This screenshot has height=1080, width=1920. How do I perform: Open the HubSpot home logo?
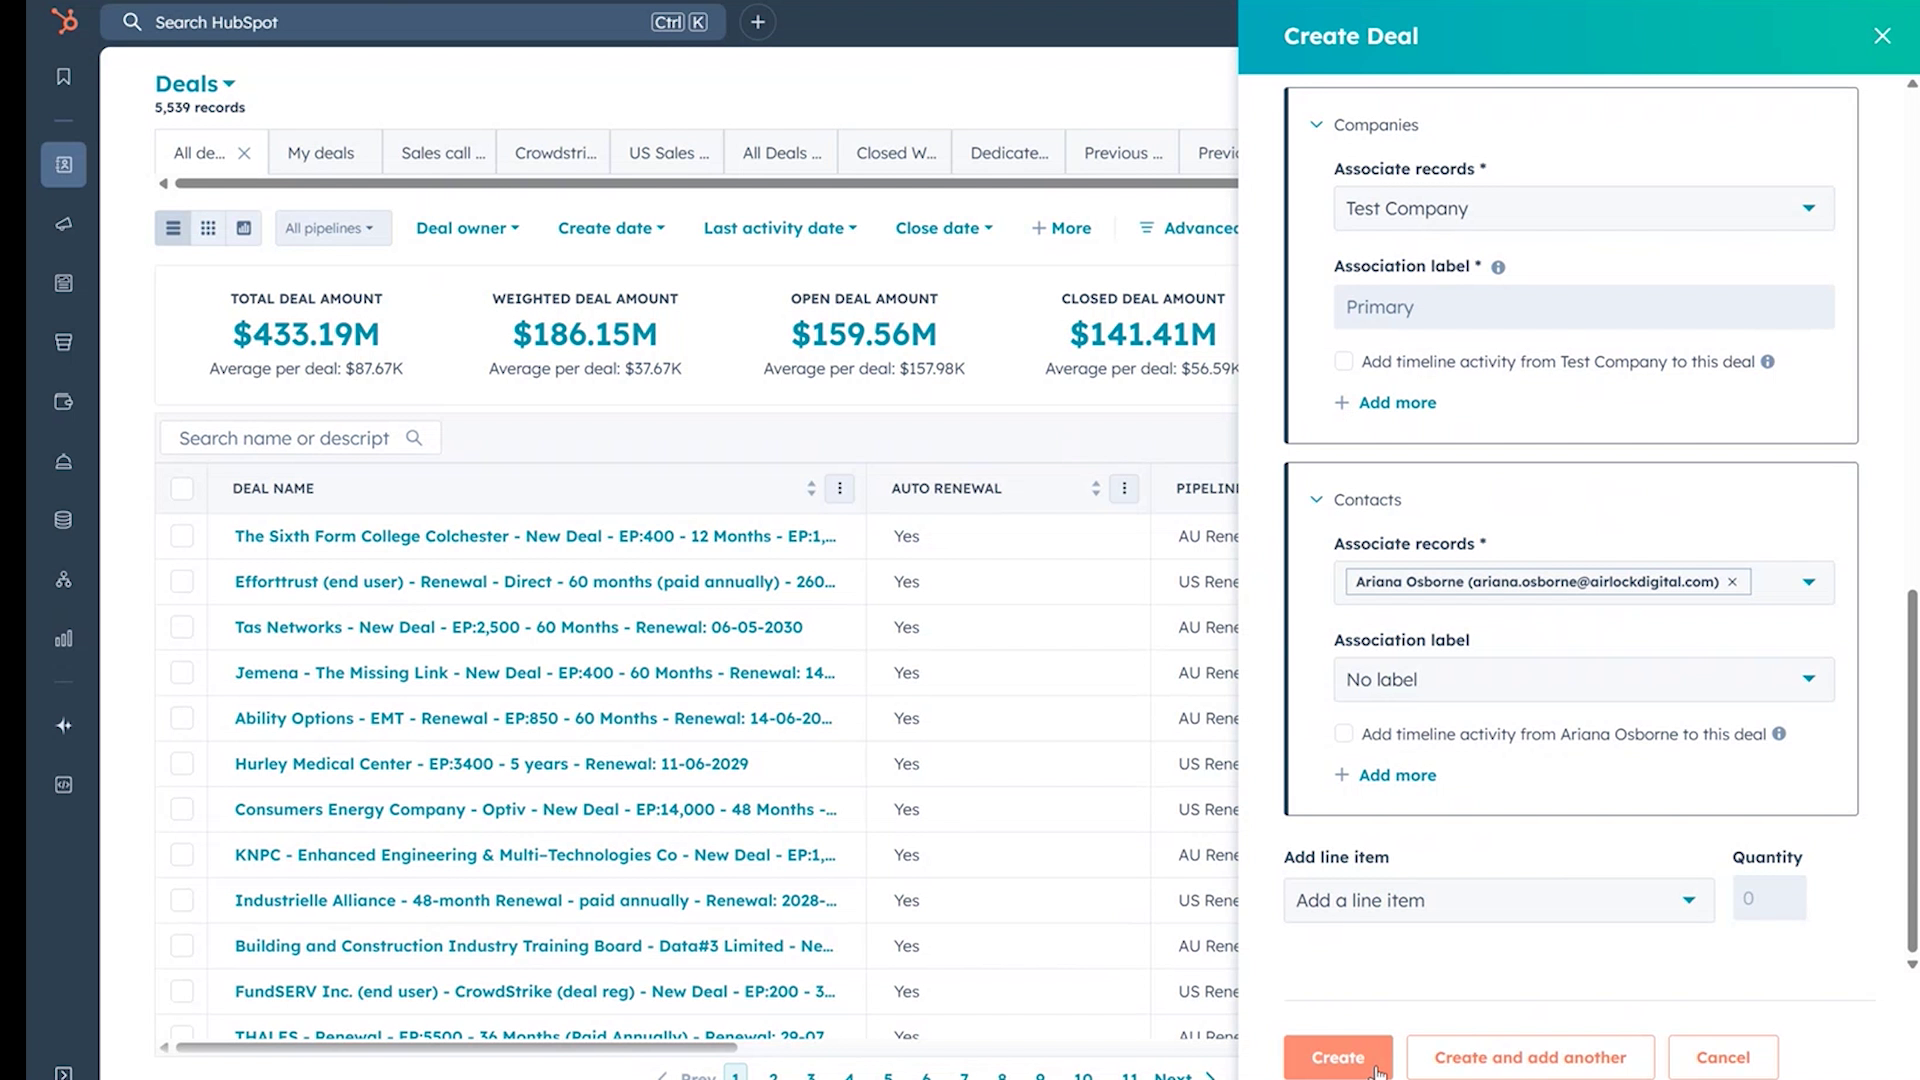(62, 21)
